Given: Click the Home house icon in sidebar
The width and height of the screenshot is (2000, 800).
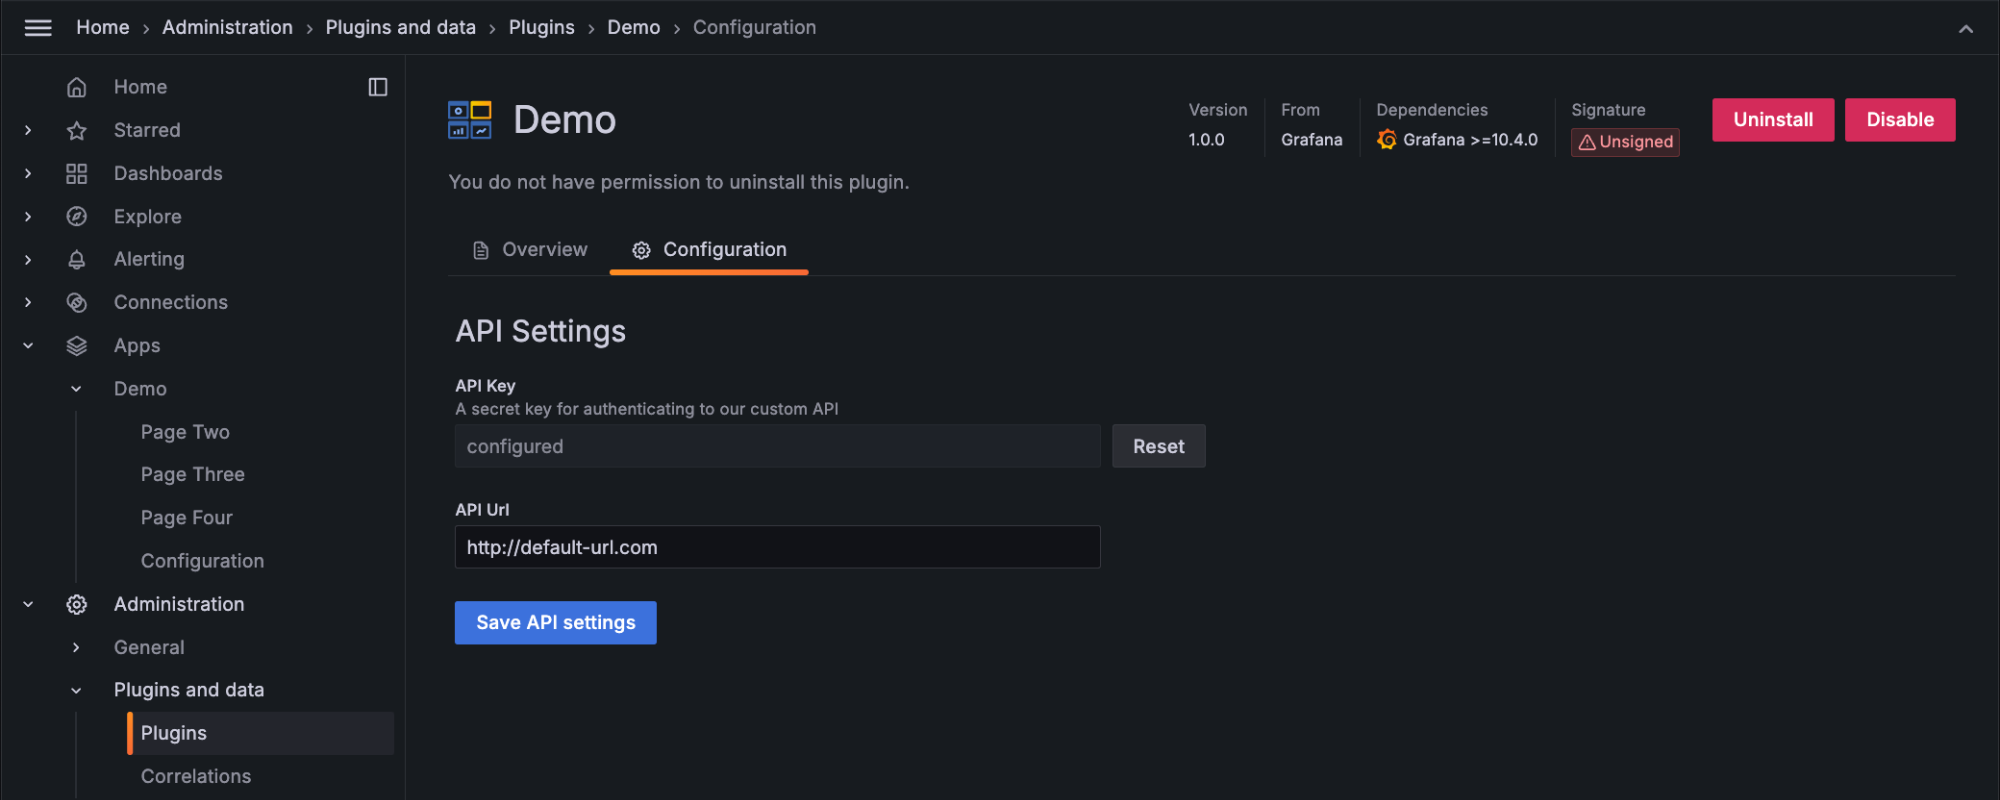Looking at the screenshot, I should [77, 87].
